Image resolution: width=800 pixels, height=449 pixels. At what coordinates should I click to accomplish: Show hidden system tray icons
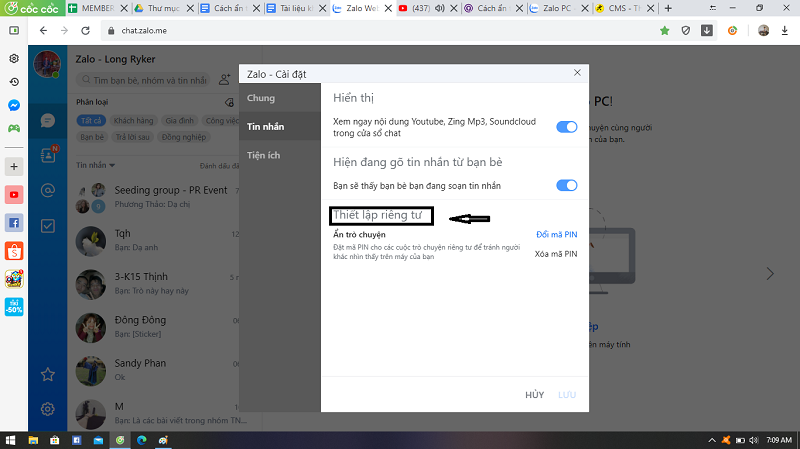pos(712,440)
